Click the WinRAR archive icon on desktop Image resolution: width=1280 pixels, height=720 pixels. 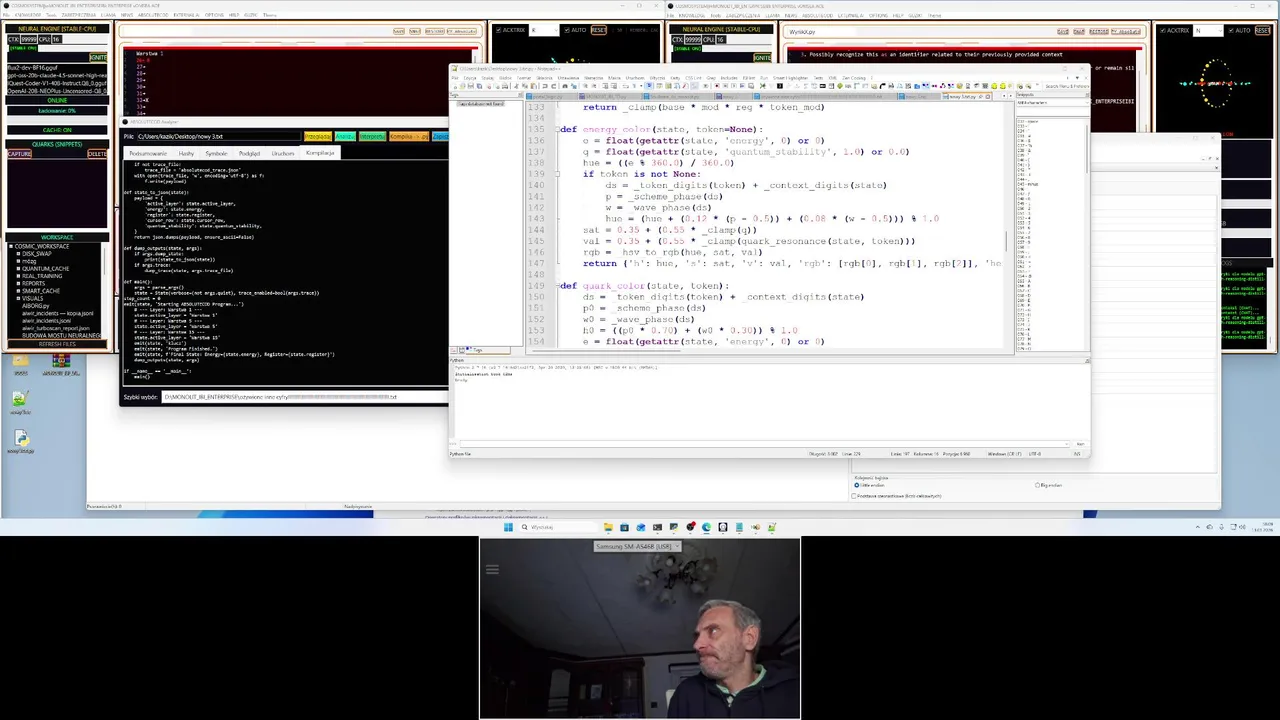[61, 363]
